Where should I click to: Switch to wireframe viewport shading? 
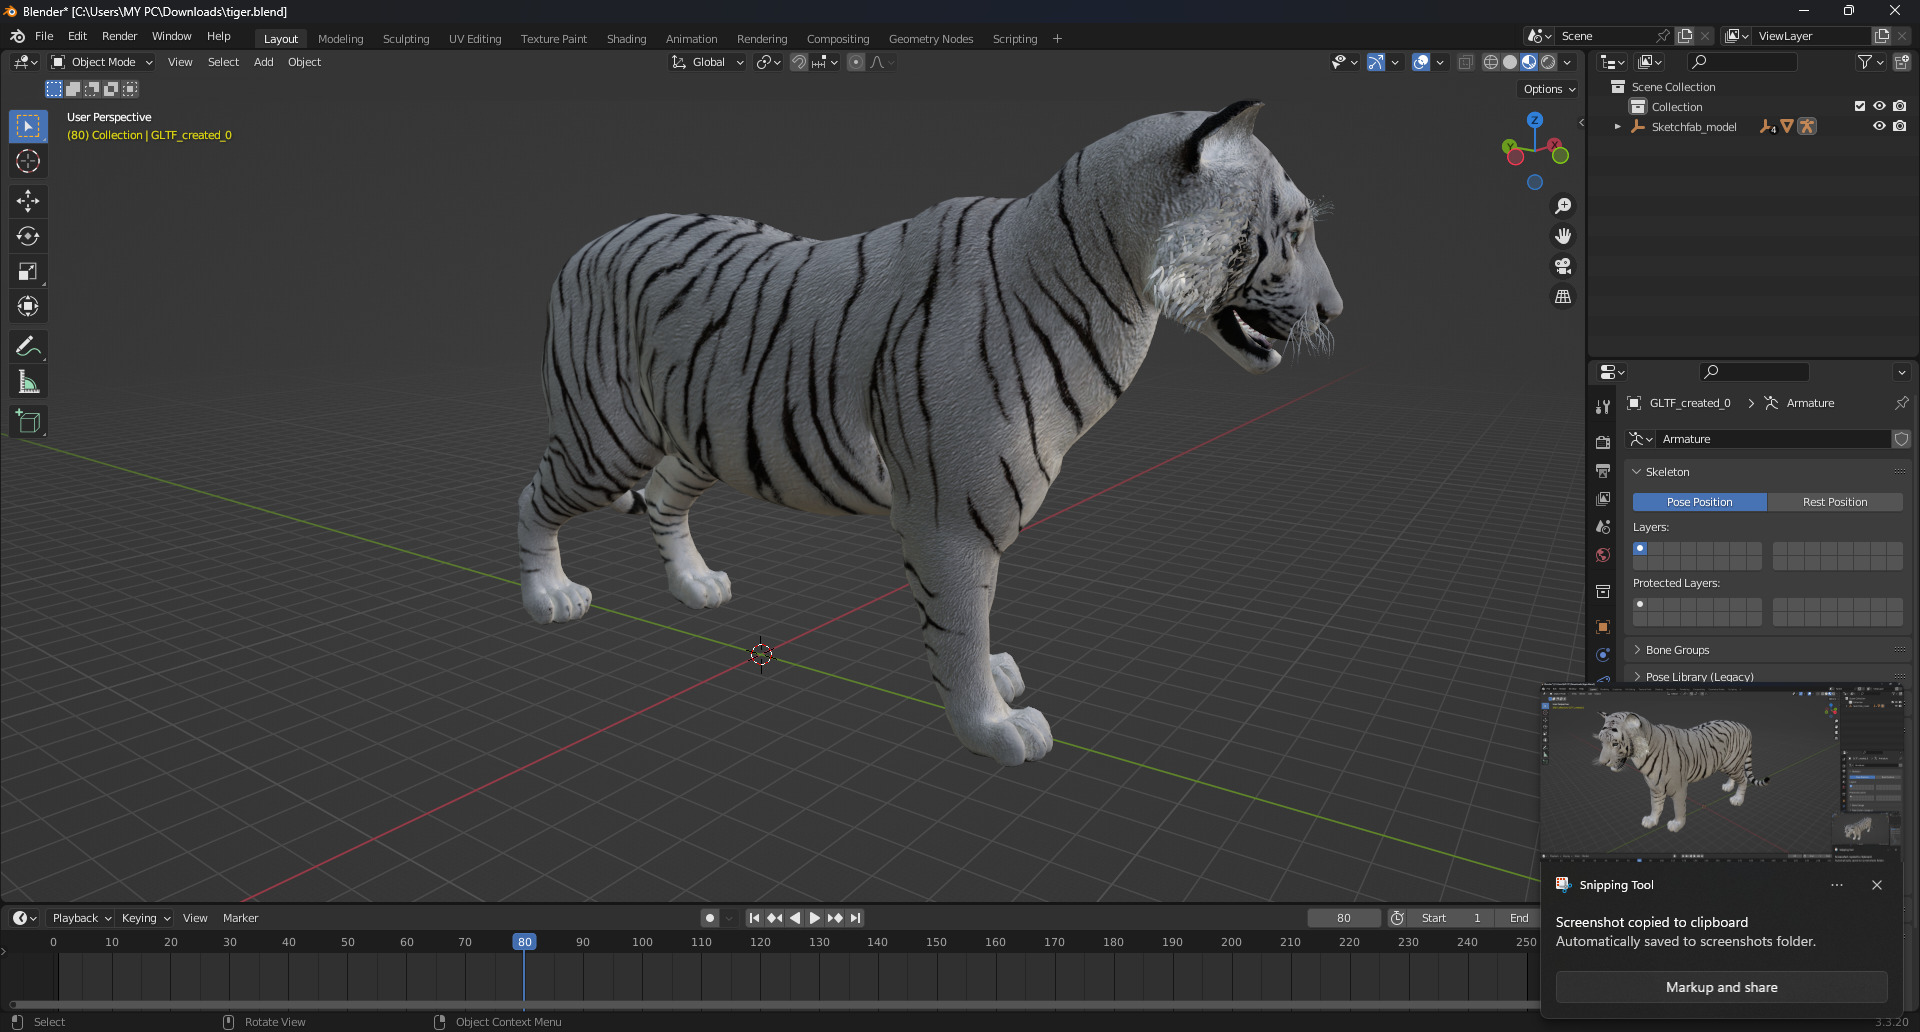[x=1491, y=62]
